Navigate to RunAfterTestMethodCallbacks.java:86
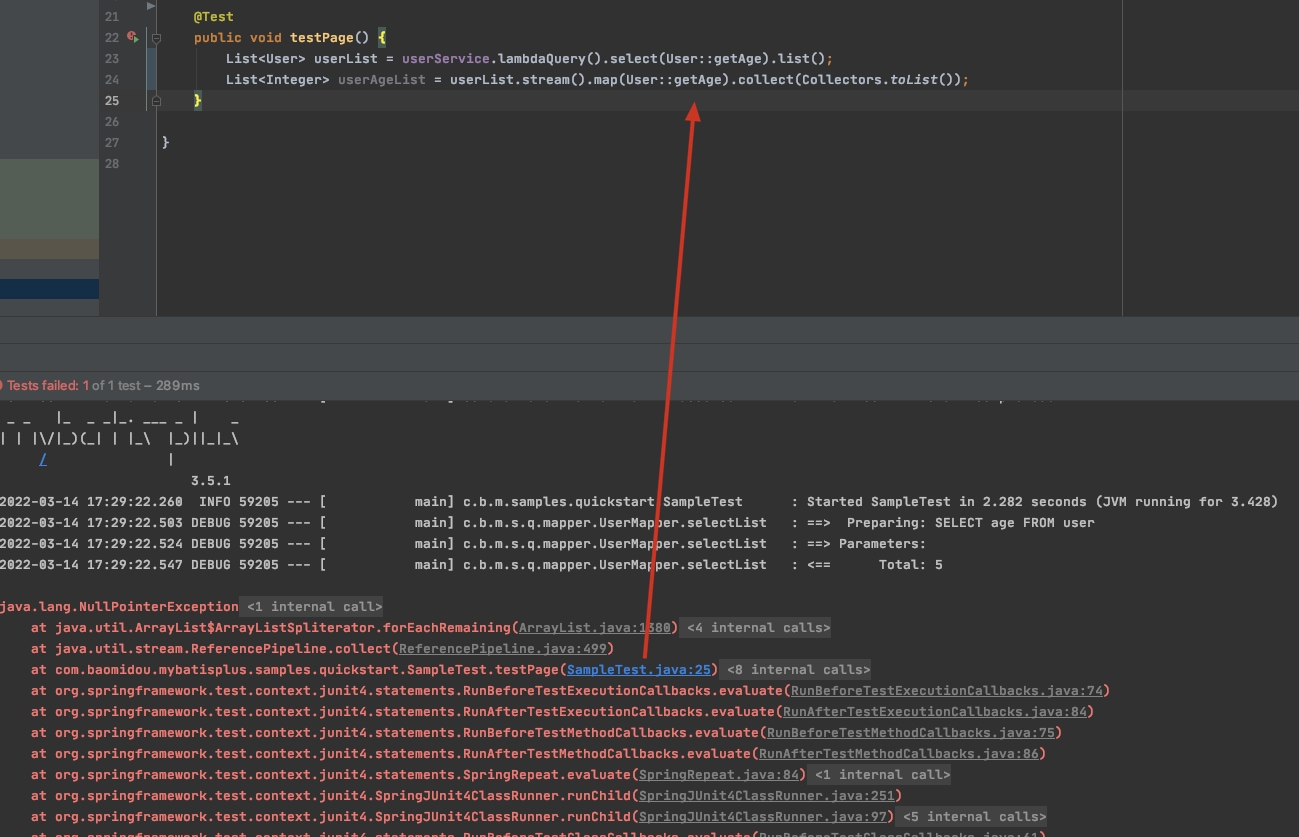The width and height of the screenshot is (1299, 837). tap(901, 754)
